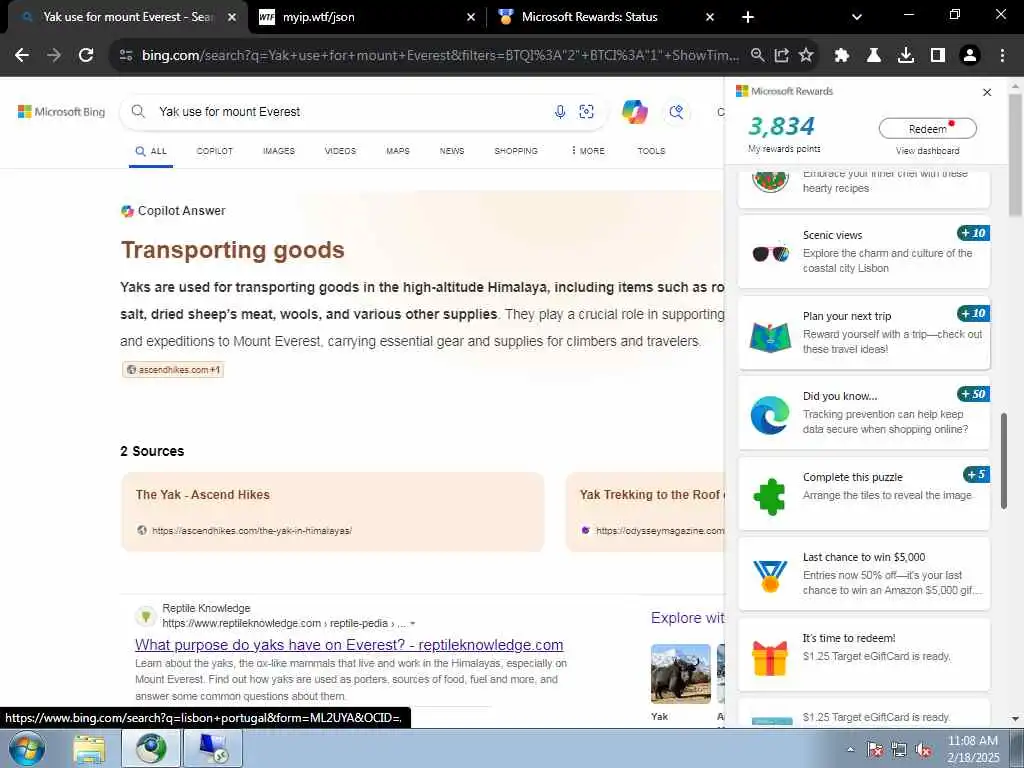
Task: Click the rewards panel scrollbar thumb
Action: point(1004,460)
